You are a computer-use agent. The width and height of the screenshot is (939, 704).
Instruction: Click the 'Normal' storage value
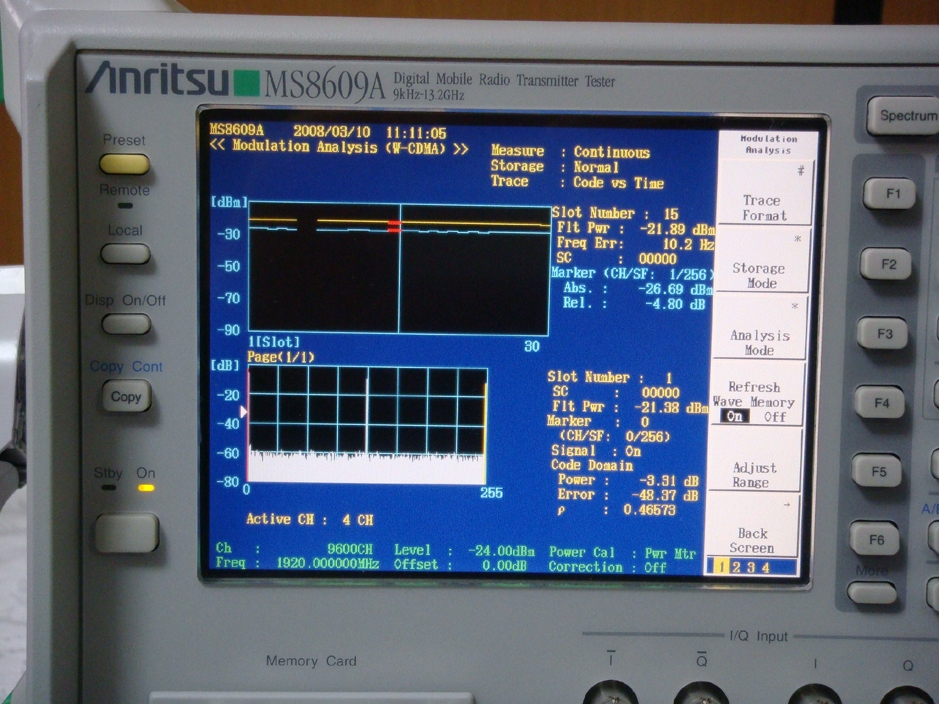click(596, 167)
